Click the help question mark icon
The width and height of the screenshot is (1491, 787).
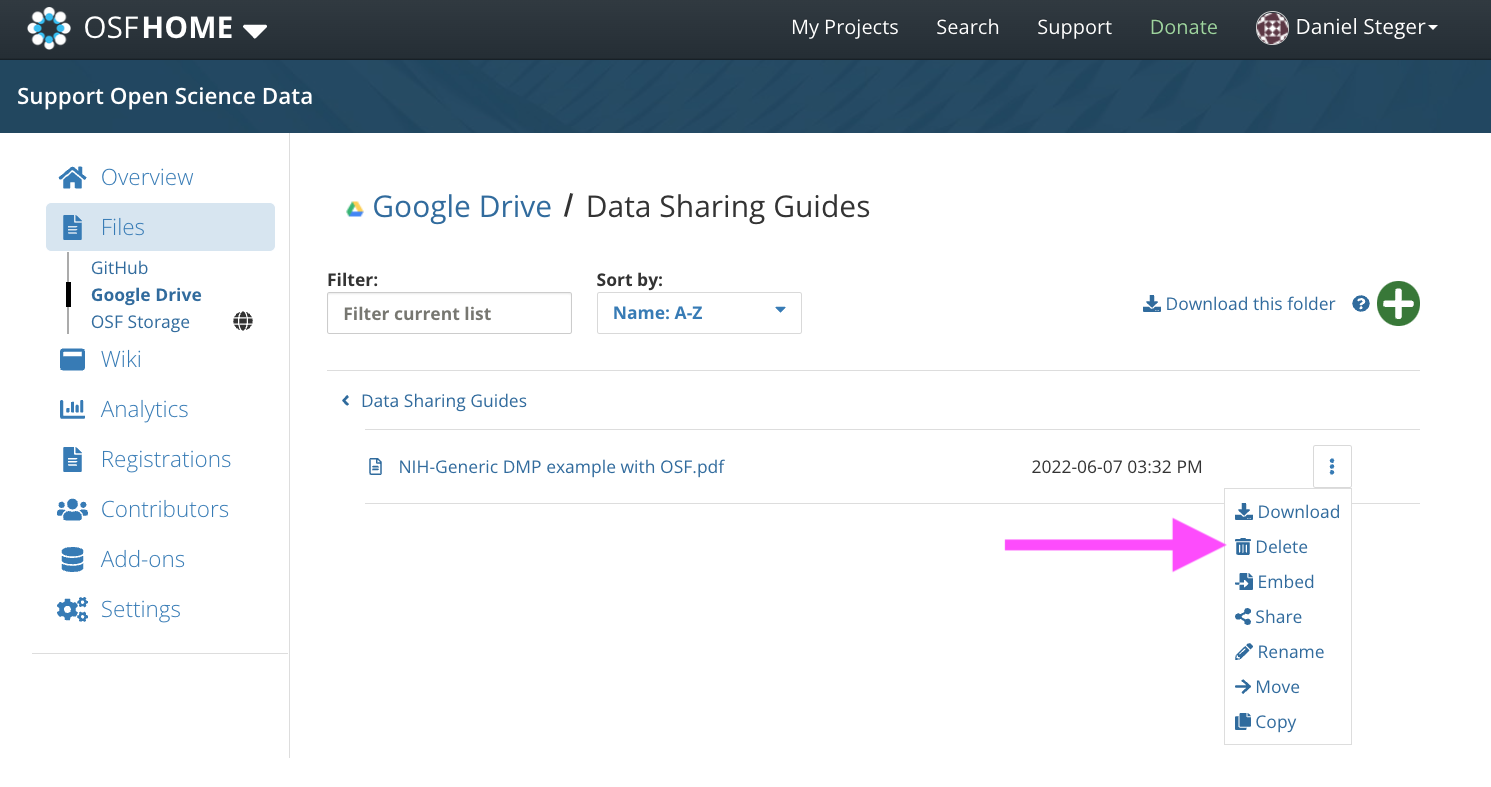pyautogui.click(x=1360, y=304)
